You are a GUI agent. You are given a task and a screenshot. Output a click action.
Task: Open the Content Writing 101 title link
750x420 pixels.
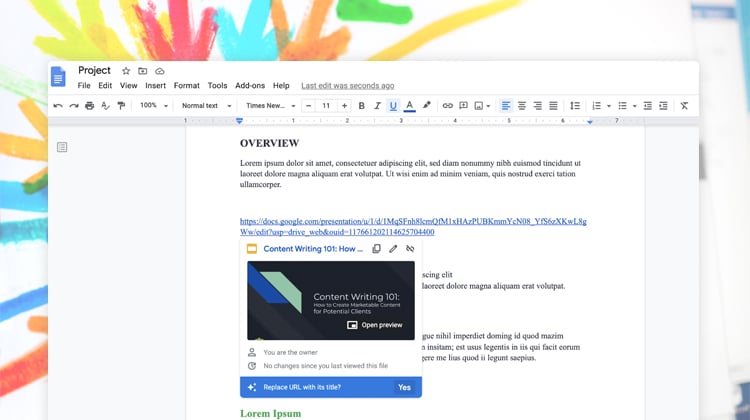[313, 249]
